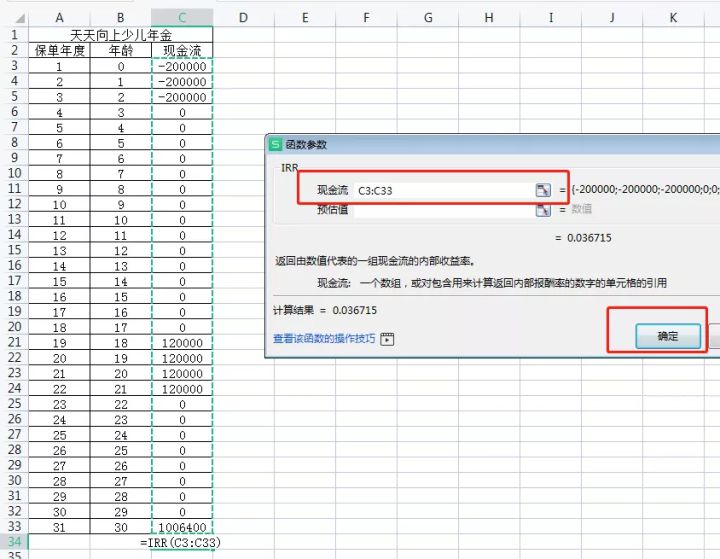720x559 pixels.
Task: Click the 确定 button in the dialog
Action: click(668, 336)
